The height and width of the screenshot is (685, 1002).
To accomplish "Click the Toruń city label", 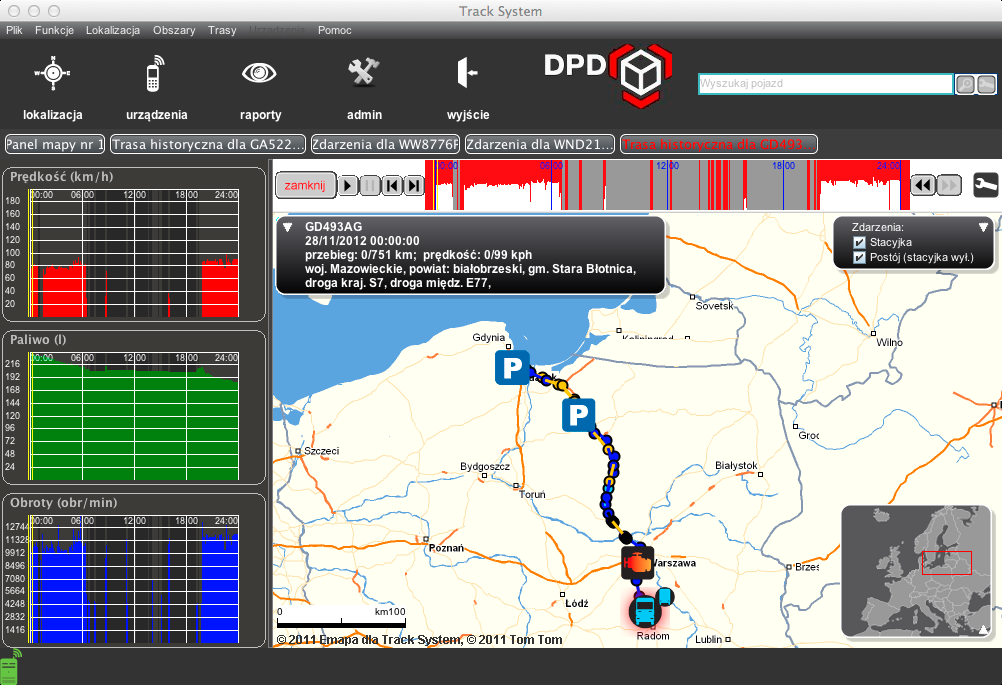I will coord(532,494).
